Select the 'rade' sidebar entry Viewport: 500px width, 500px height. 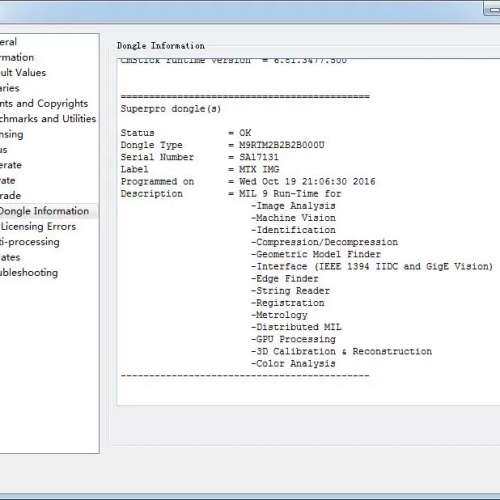(10, 196)
